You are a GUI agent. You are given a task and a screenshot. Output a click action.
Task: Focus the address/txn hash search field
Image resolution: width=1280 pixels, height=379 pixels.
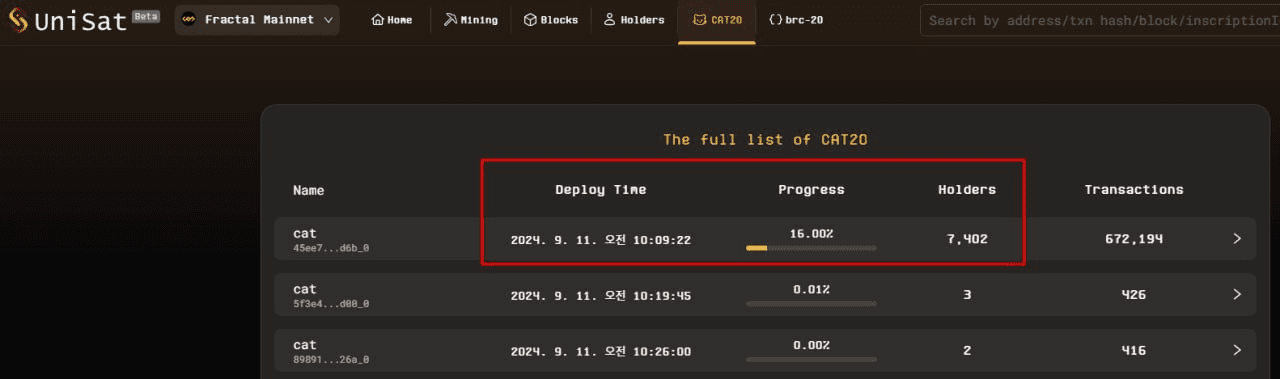pyautogui.click(x=1100, y=20)
